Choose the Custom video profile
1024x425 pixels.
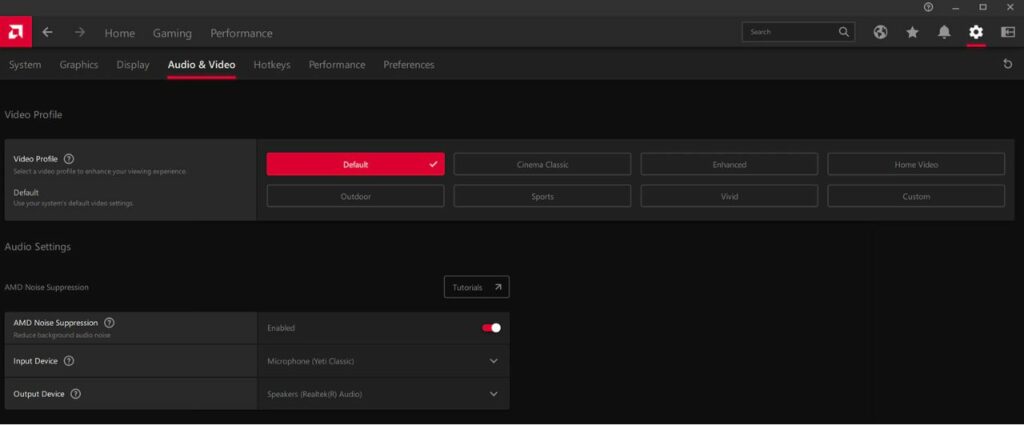click(x=916, y=197)
